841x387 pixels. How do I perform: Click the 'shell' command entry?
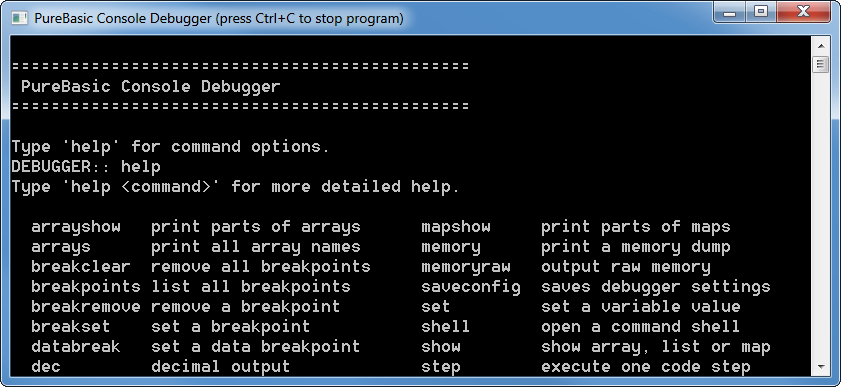click(446, 326)
